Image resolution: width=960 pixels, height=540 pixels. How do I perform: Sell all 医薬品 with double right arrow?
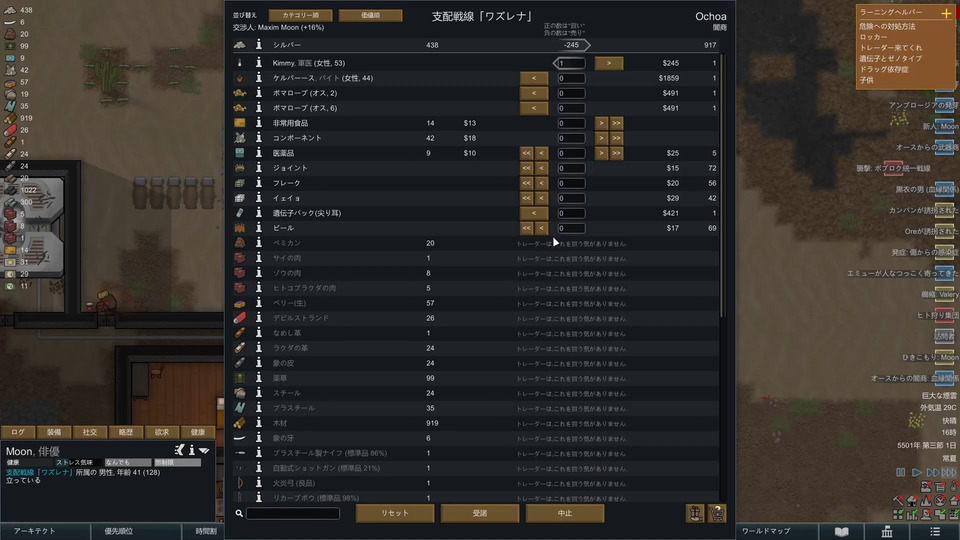(617, 153)
